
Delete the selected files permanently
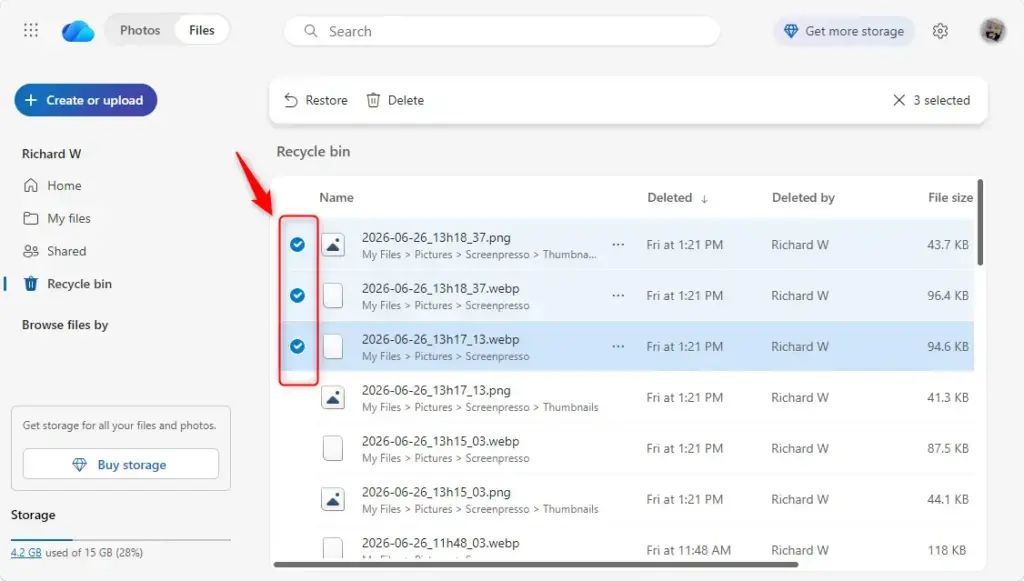pyautogui.click(x=395, y=100)
